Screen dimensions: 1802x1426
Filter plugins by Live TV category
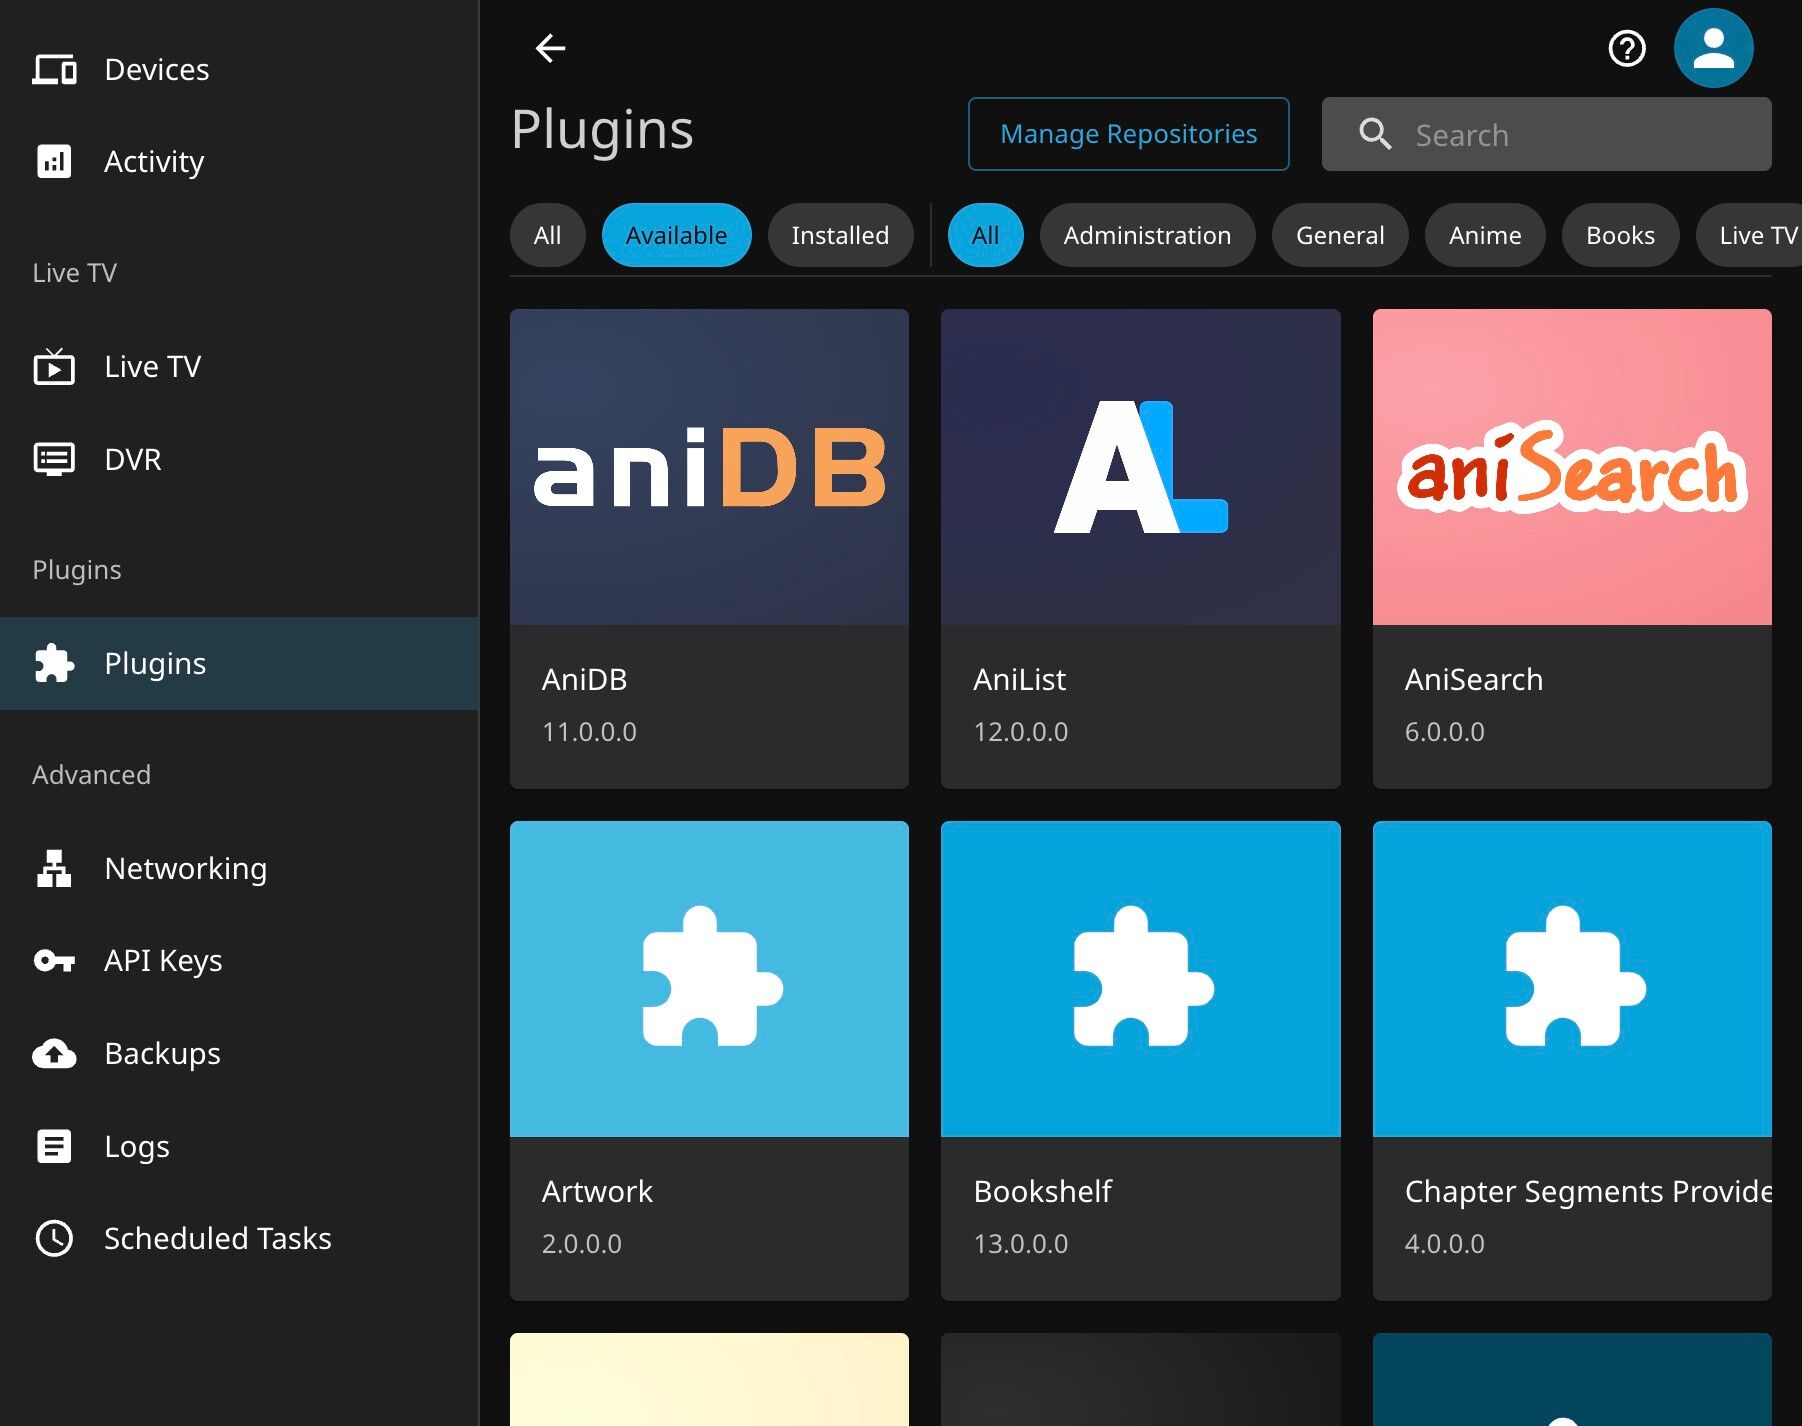(x=1750, y=236)
